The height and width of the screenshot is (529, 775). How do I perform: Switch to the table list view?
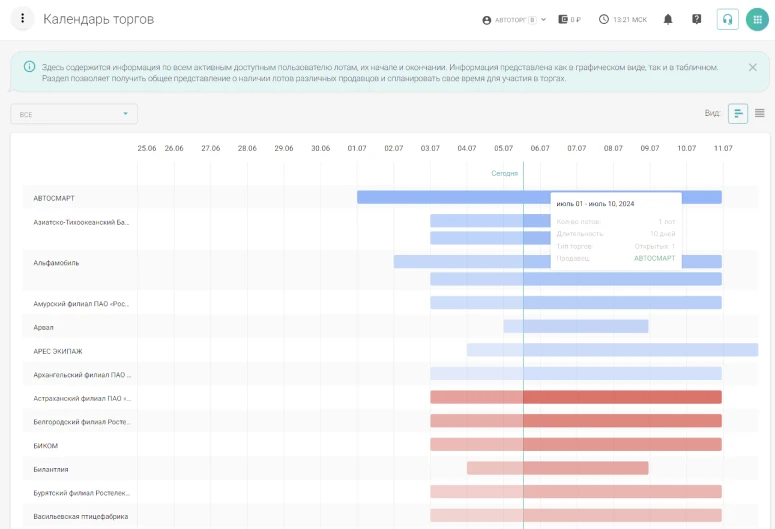tap(760, 113)
